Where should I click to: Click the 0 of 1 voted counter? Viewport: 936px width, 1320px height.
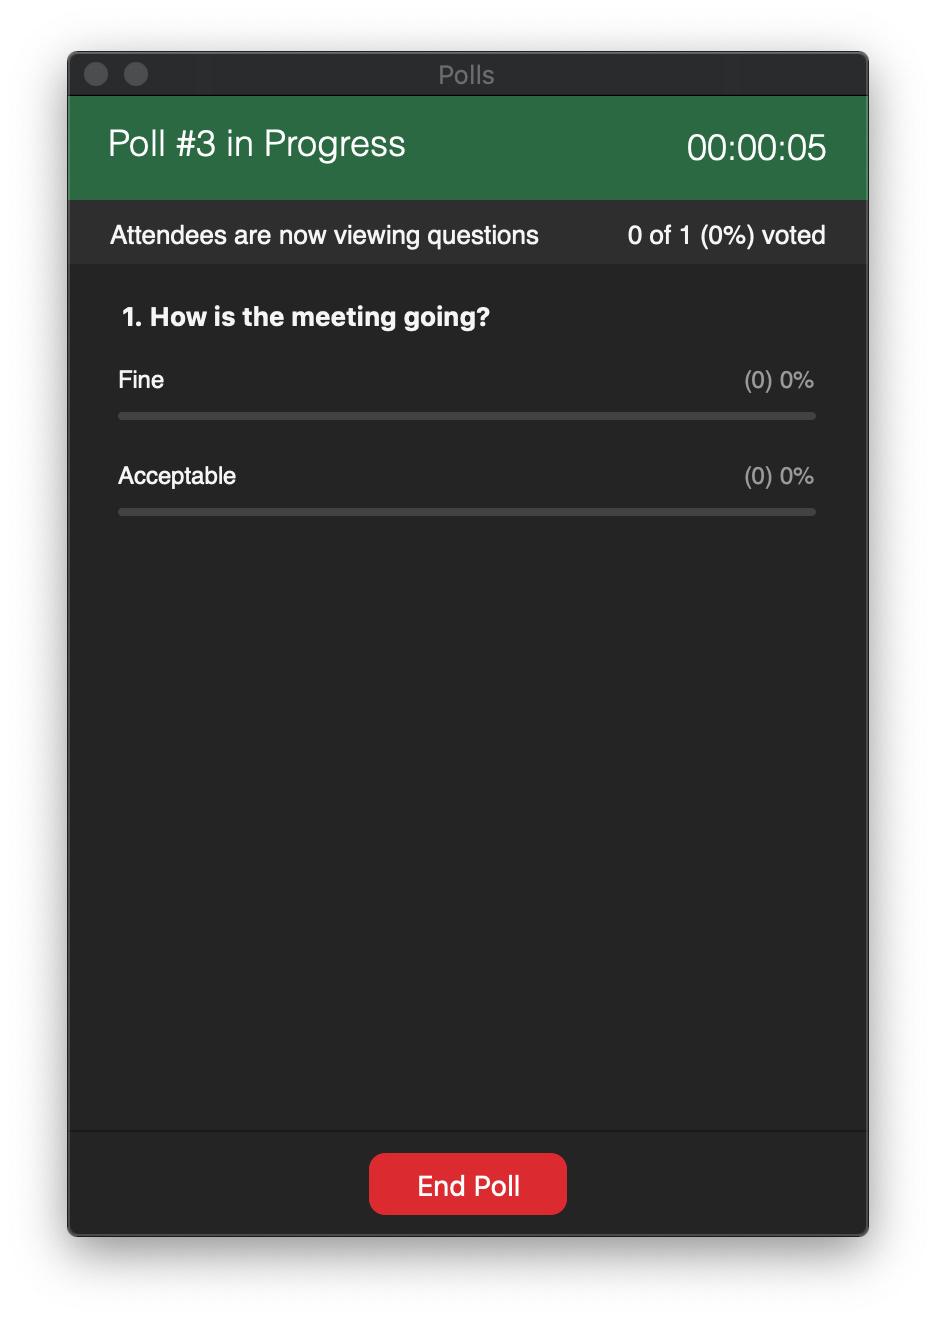pyautogui.click(x=727, y=235)
